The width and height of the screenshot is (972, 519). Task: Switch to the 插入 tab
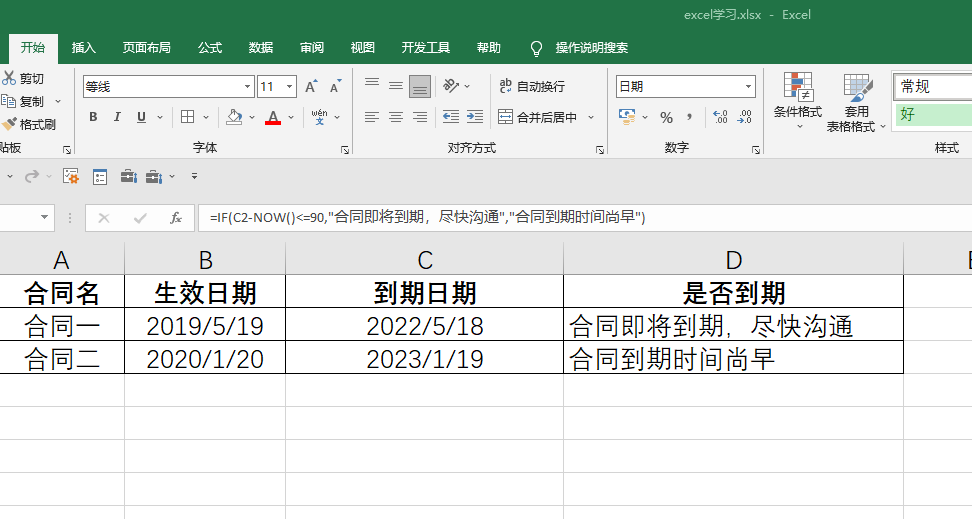click(x=84, y=48)
